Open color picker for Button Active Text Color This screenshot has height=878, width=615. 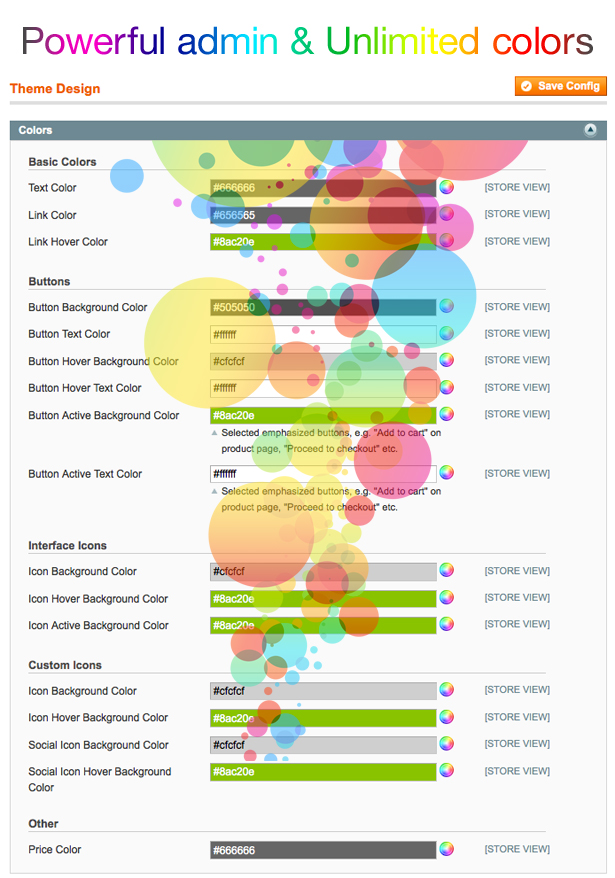click(447, 473)
